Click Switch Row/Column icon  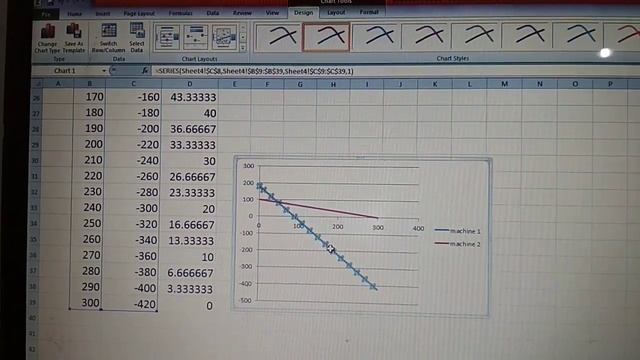tap(109, 38)
